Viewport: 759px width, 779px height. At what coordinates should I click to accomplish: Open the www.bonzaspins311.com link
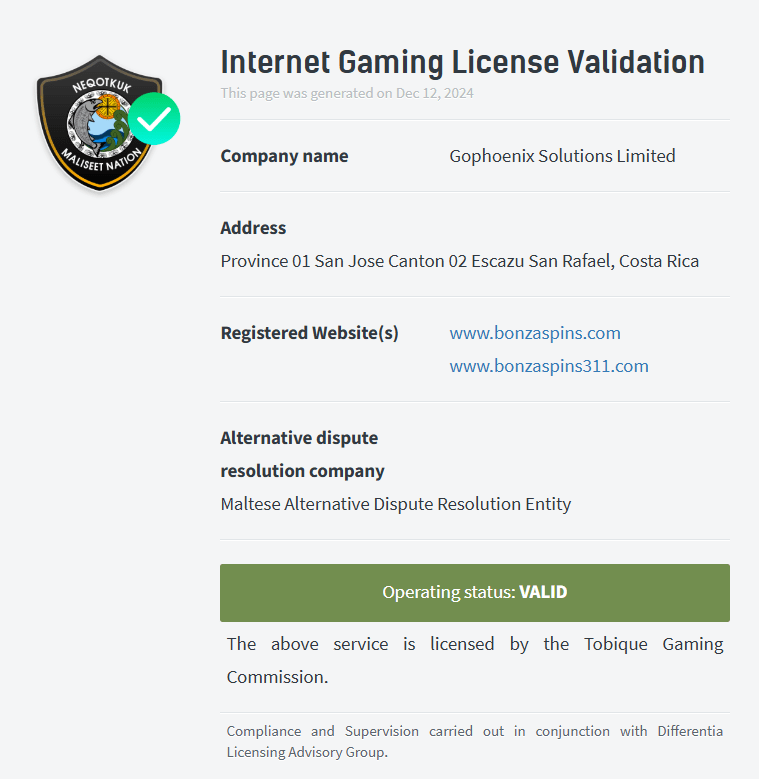[549, 366]
